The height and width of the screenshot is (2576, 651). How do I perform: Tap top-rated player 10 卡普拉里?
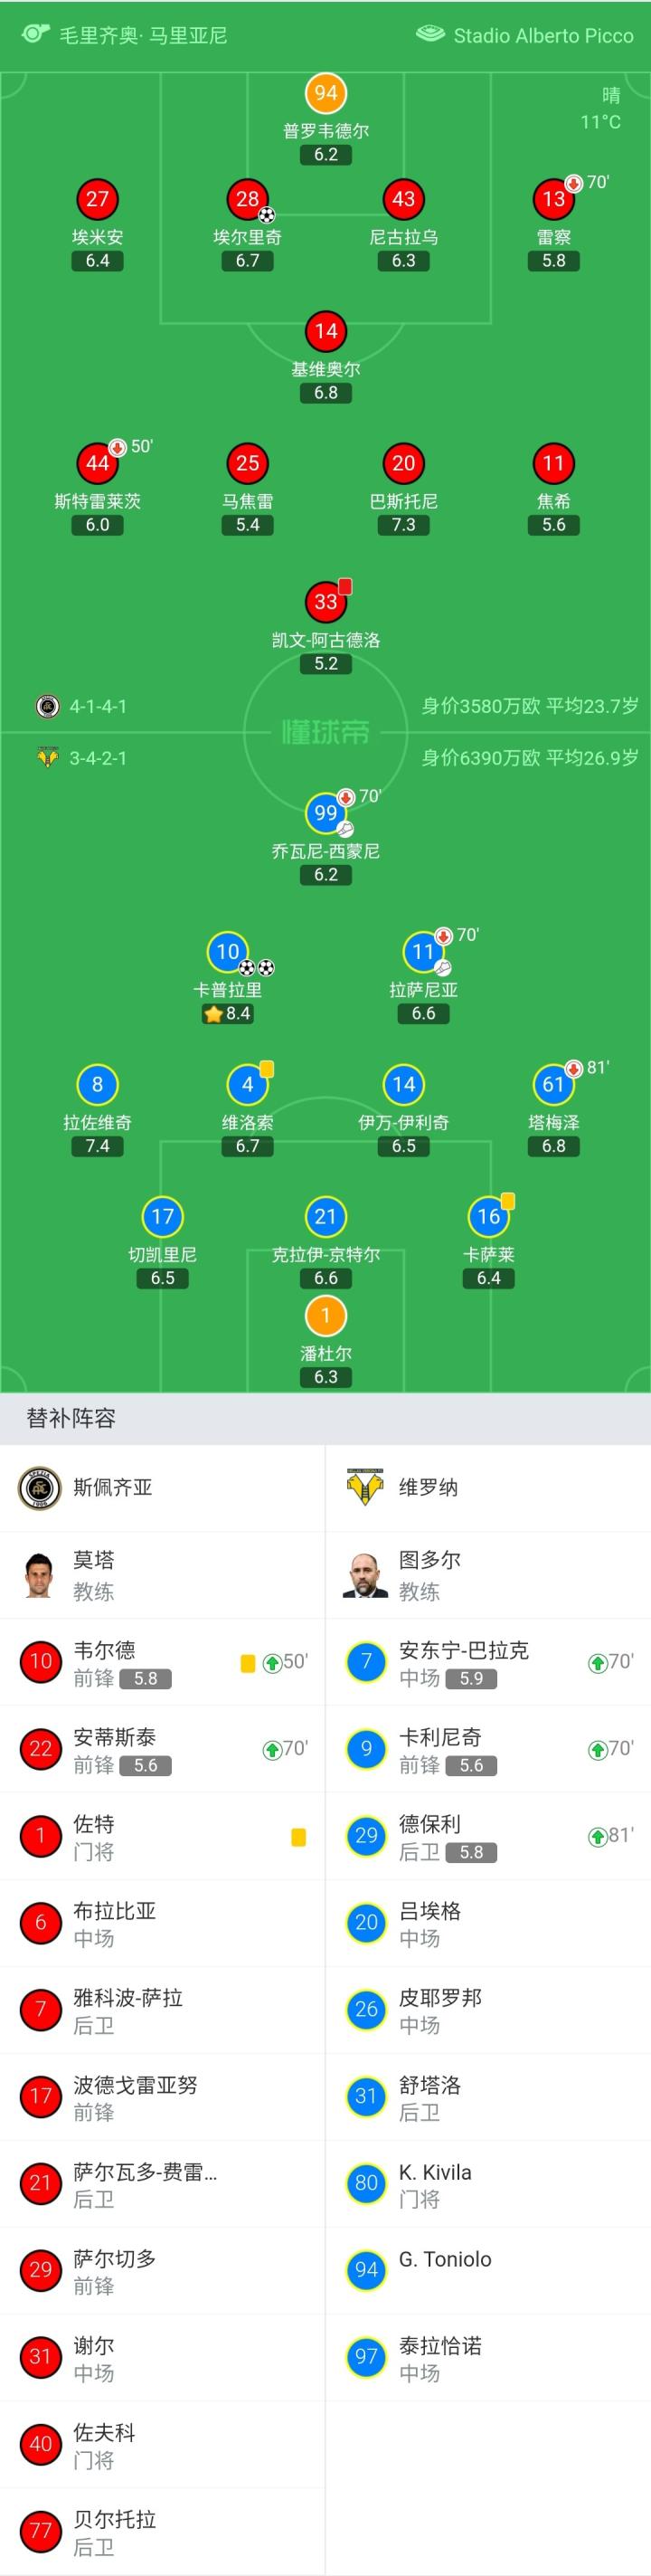click(x=228, y=952)
